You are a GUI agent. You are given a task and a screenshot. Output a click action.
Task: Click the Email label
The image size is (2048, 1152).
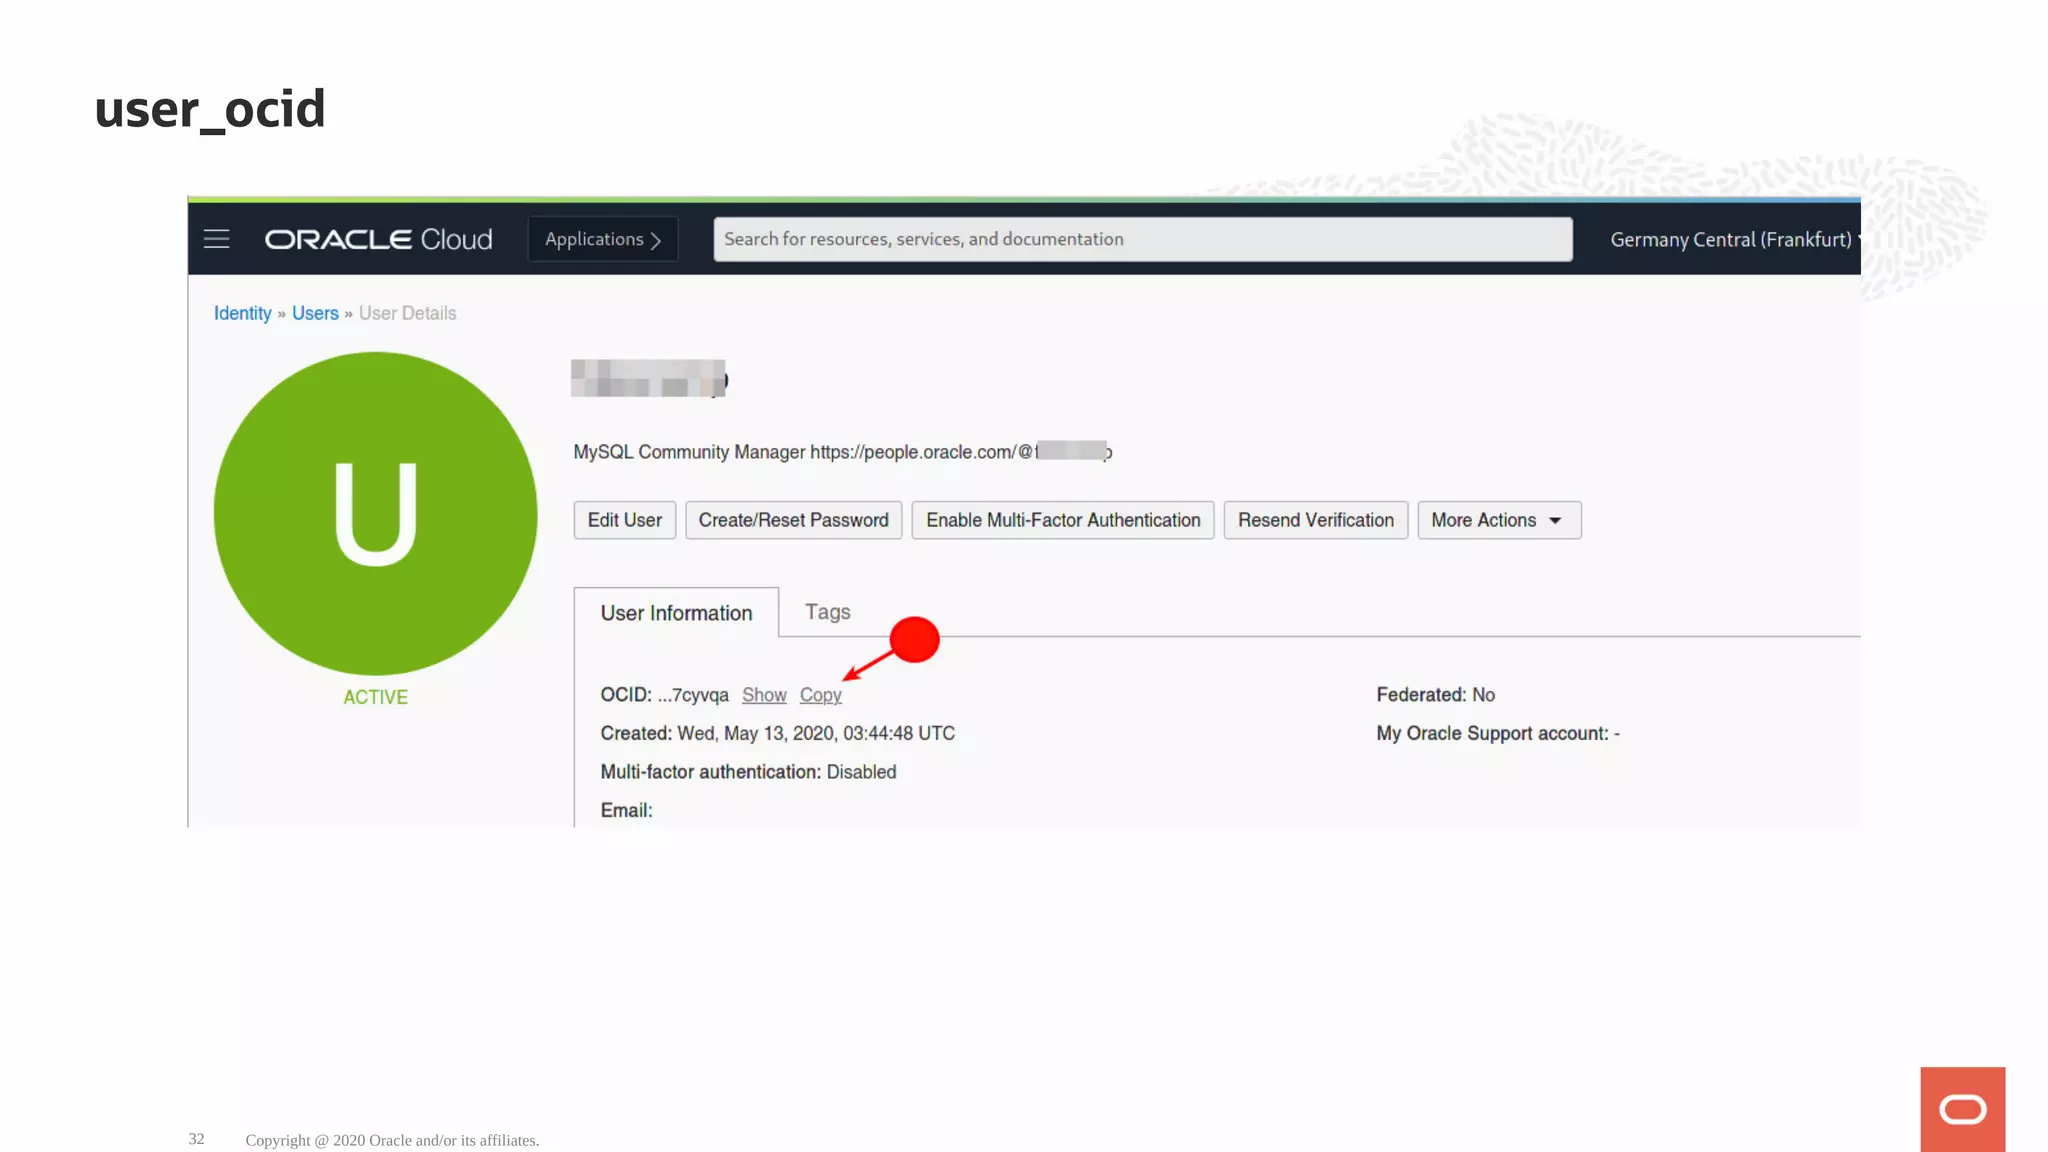coord(626,810)
